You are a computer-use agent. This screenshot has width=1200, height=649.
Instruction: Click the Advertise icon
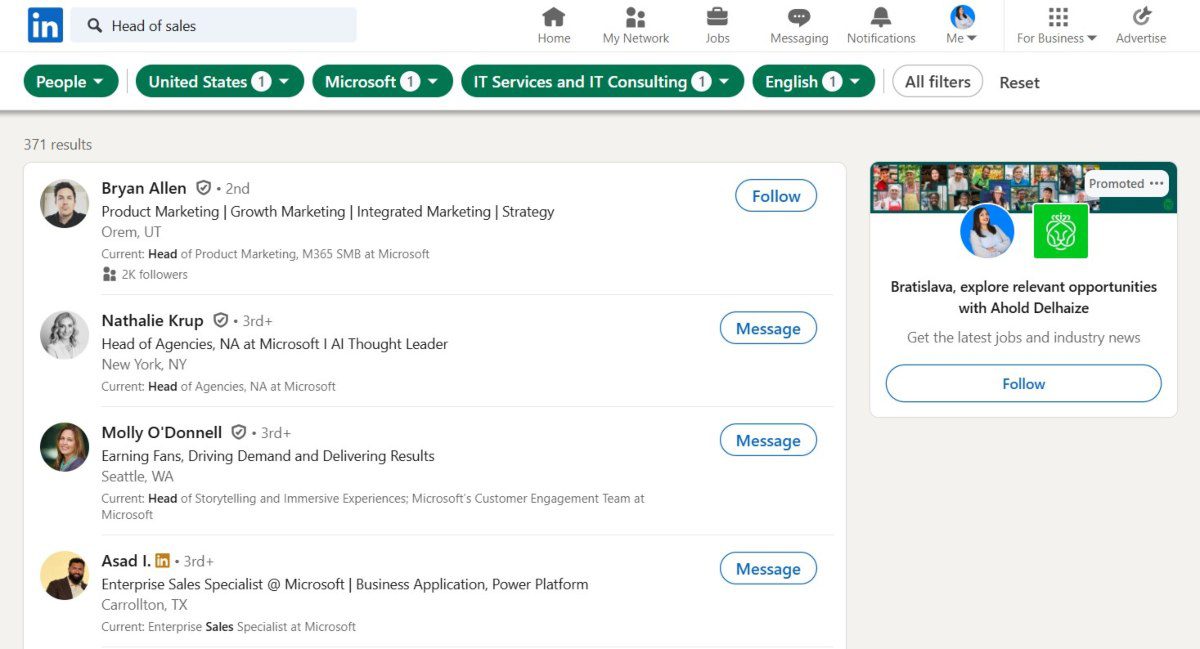click(x=1141, y=17)
